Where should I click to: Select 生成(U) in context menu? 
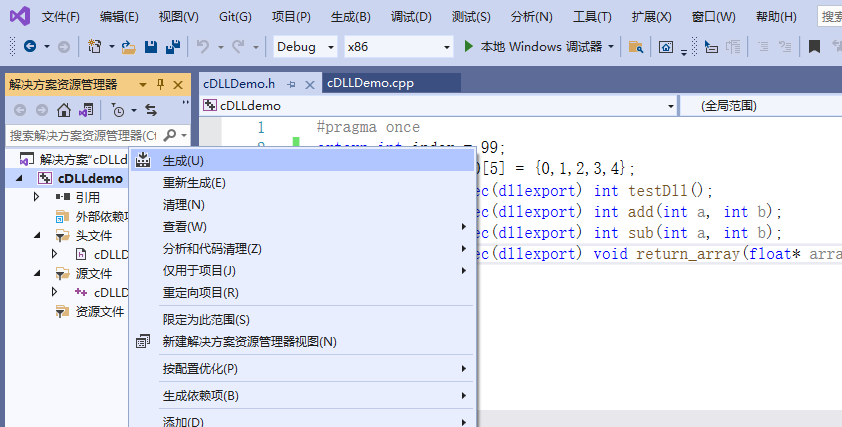(x=303, y=160)
